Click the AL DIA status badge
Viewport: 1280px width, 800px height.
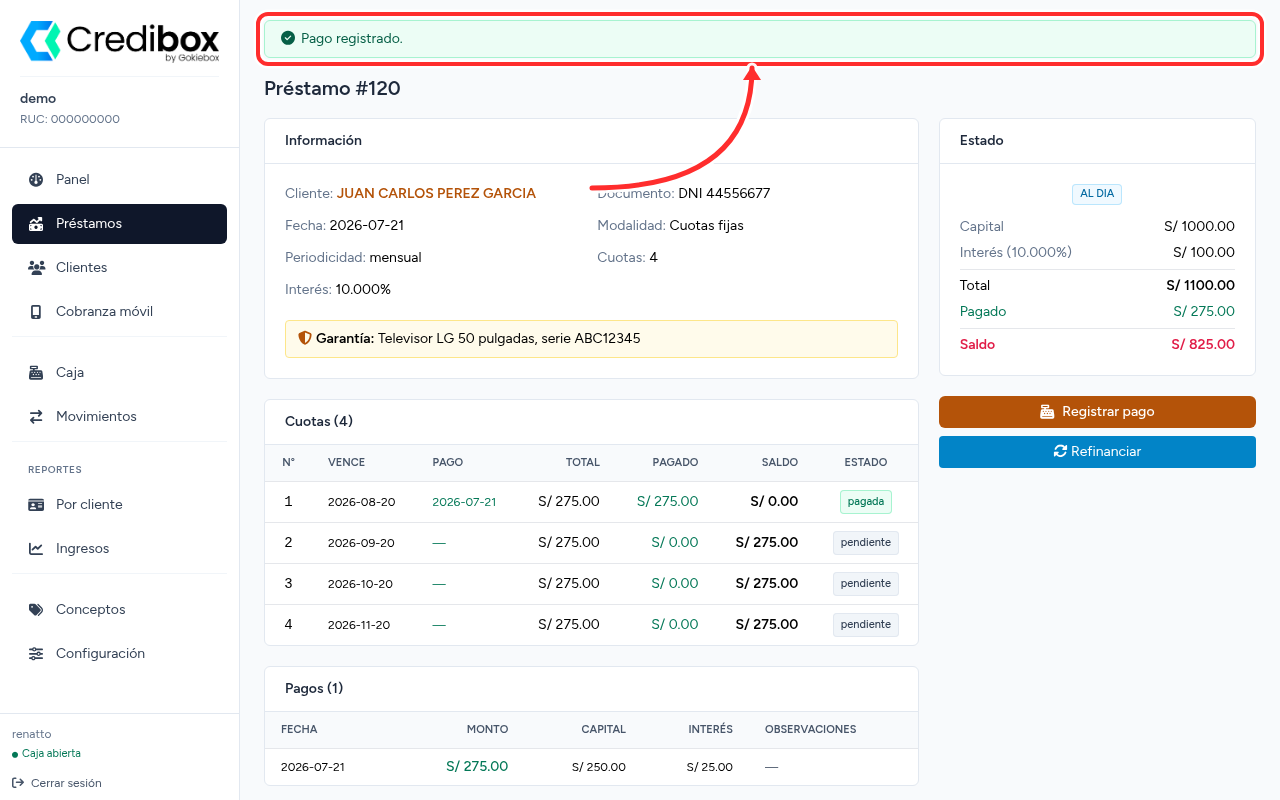(x=1097, y=194)
